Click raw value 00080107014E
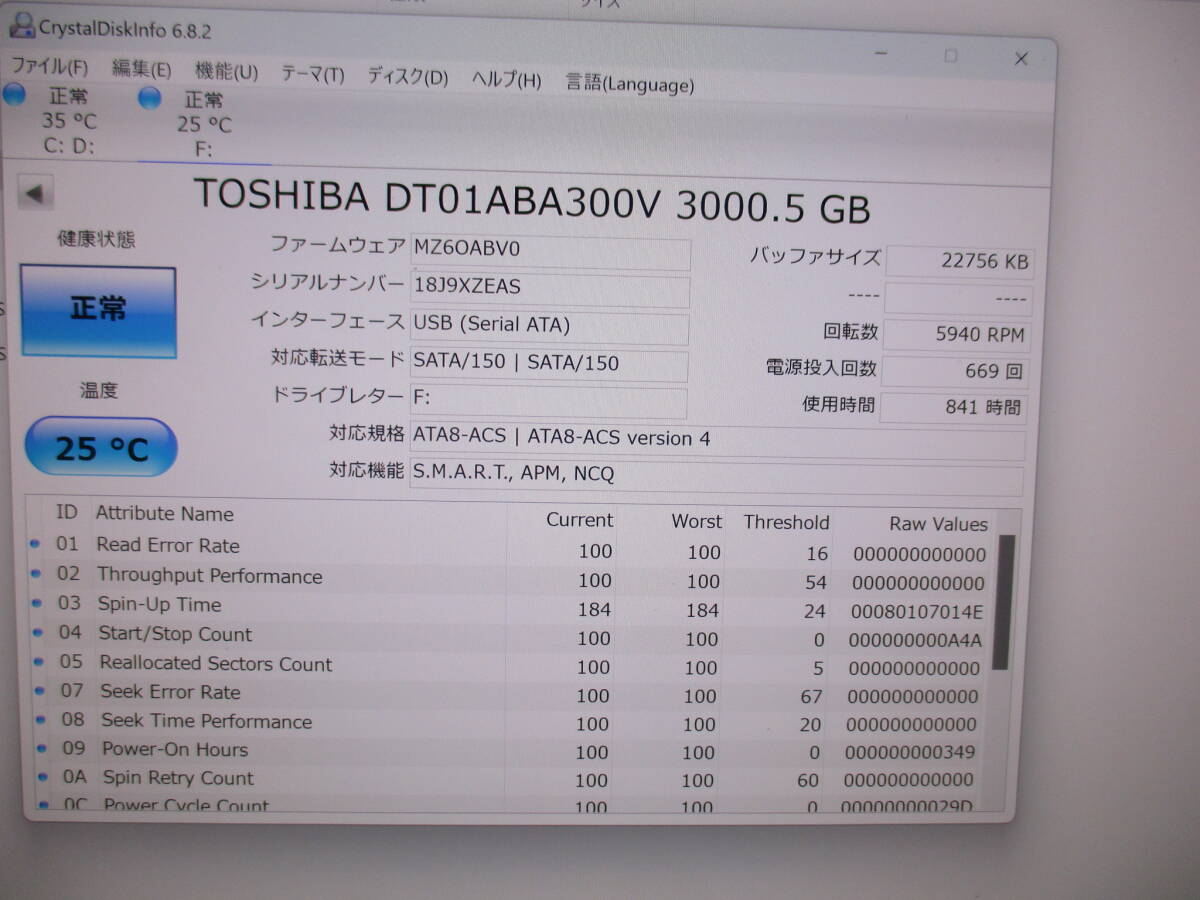Viewport: 1200px width, 900px height. pyautogui.click(x=916, y=612)
